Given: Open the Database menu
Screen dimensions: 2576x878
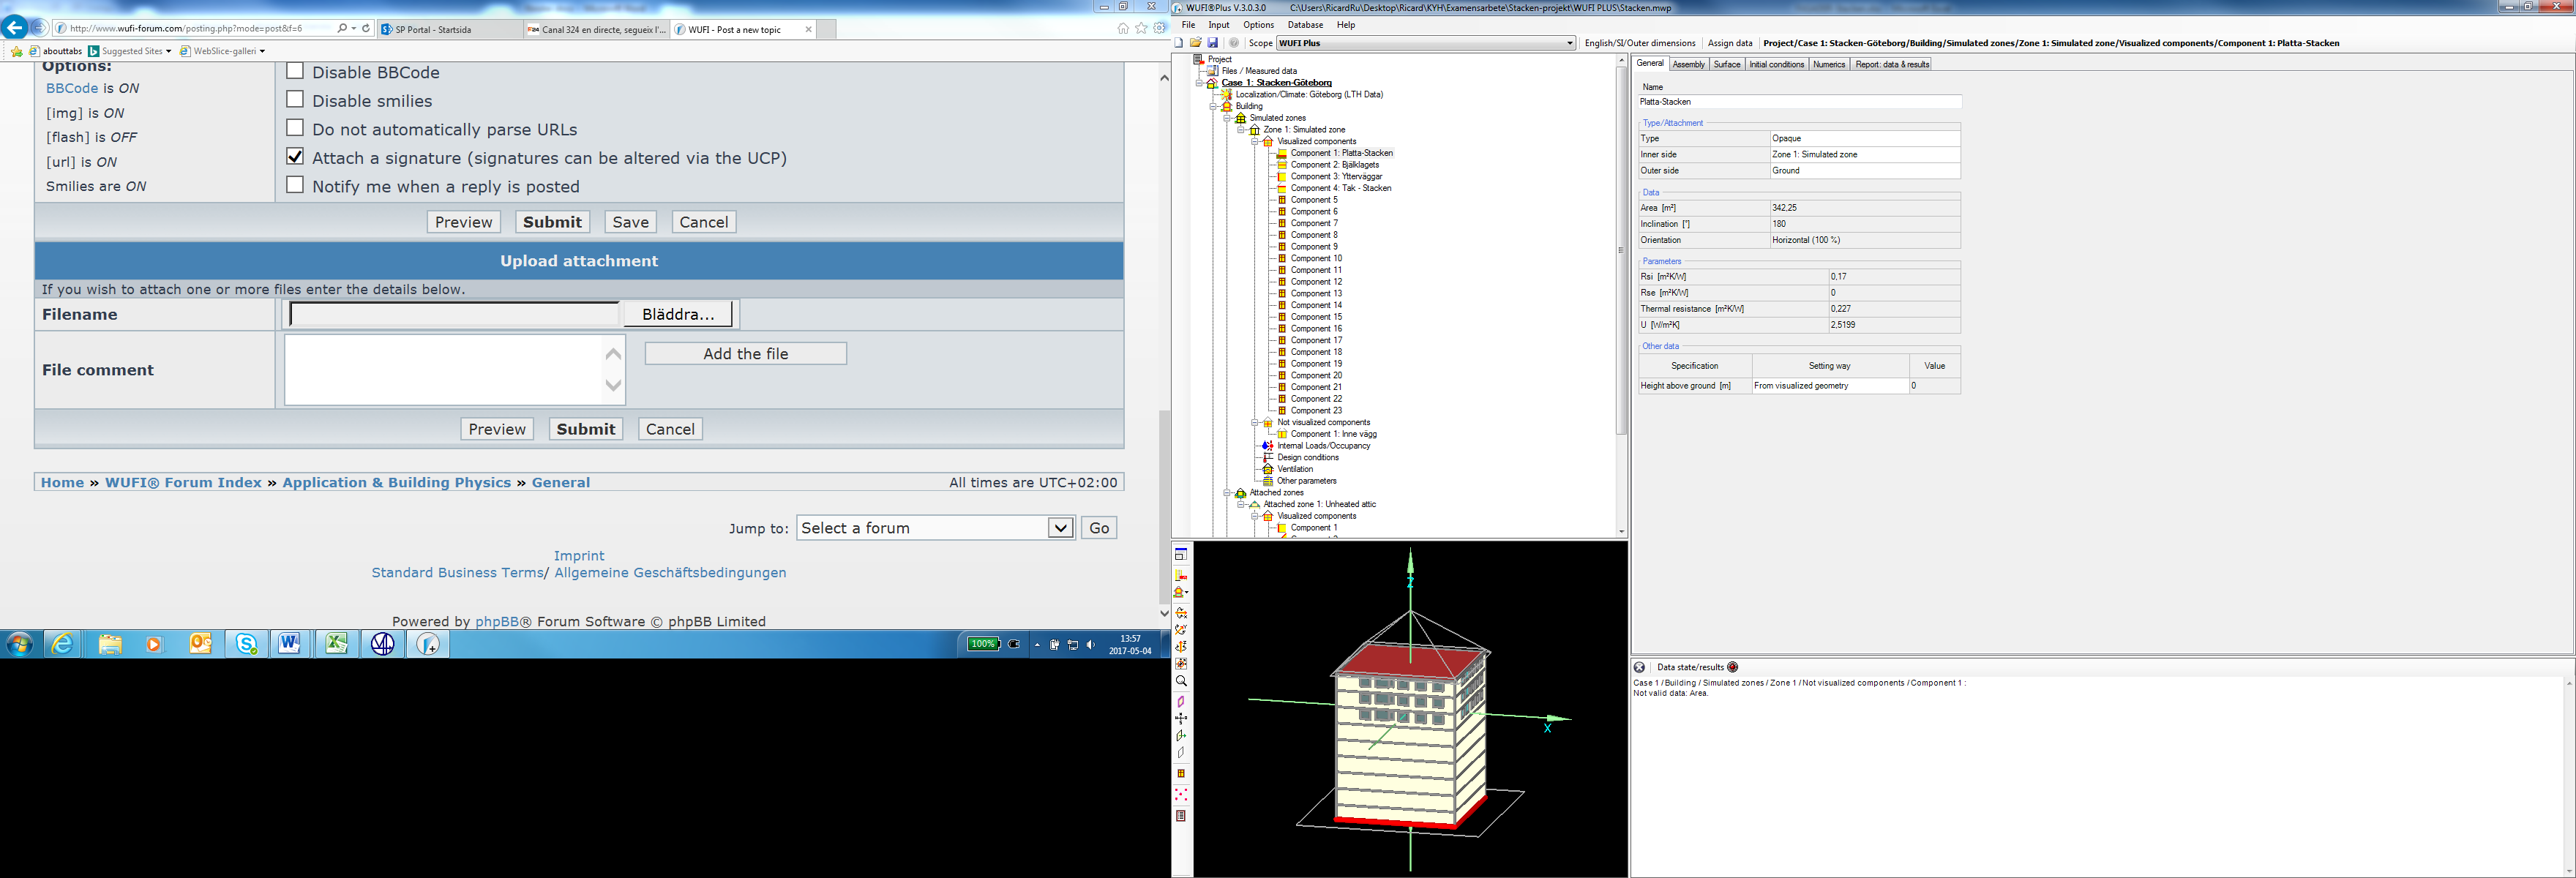Looking at the screenshot, I should [1305, 25].
